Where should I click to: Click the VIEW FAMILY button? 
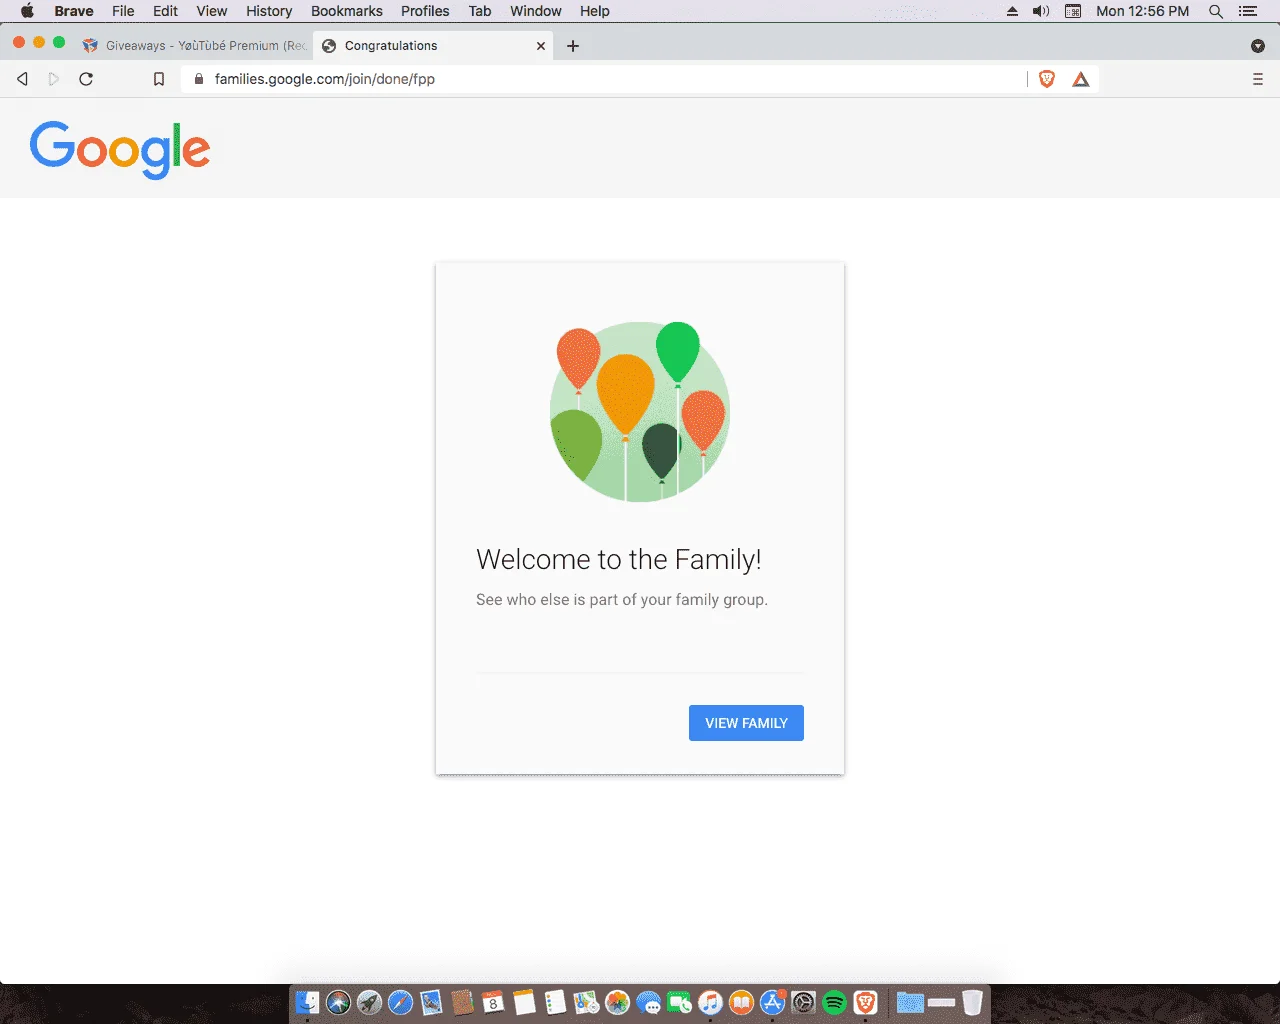746,723
